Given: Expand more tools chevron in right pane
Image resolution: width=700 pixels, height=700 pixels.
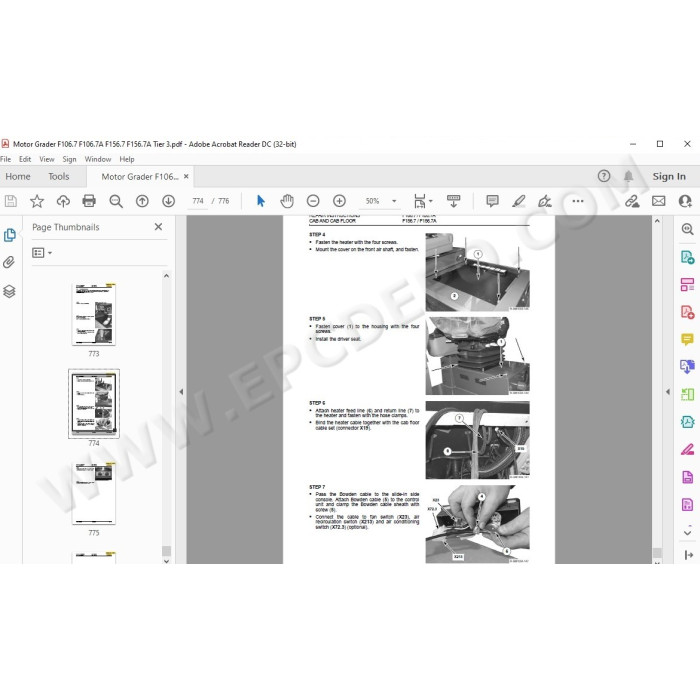Looking at the screenshot, I should [687, 533].
